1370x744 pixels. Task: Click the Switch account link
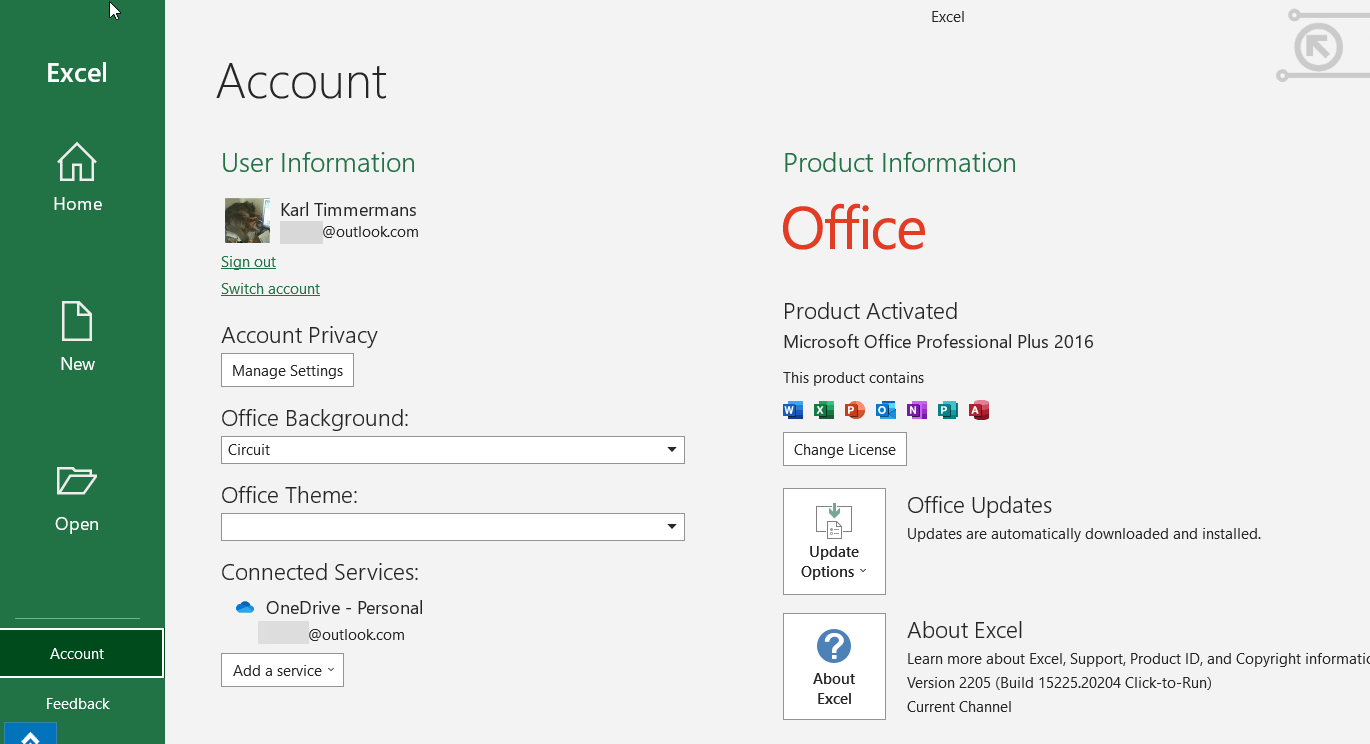270,289
